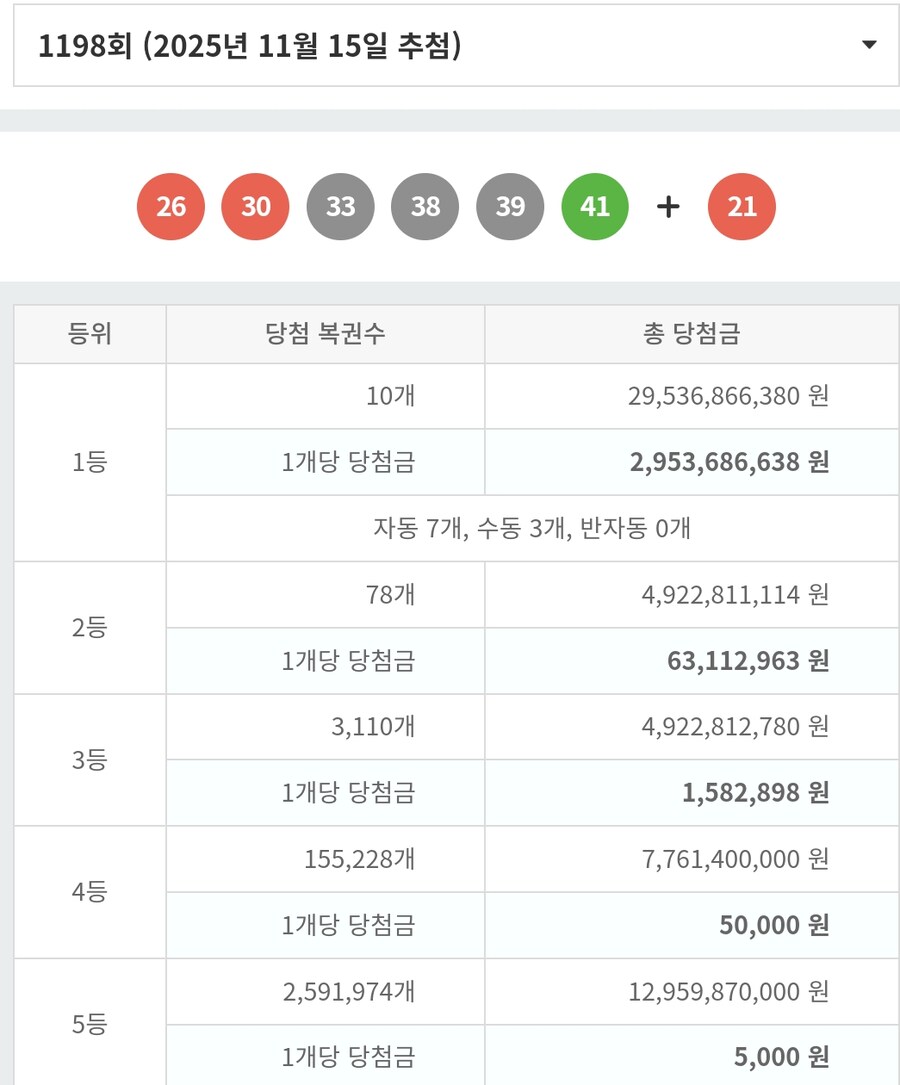
Task: Click the red number ball 30
Action: coord(256,206)
